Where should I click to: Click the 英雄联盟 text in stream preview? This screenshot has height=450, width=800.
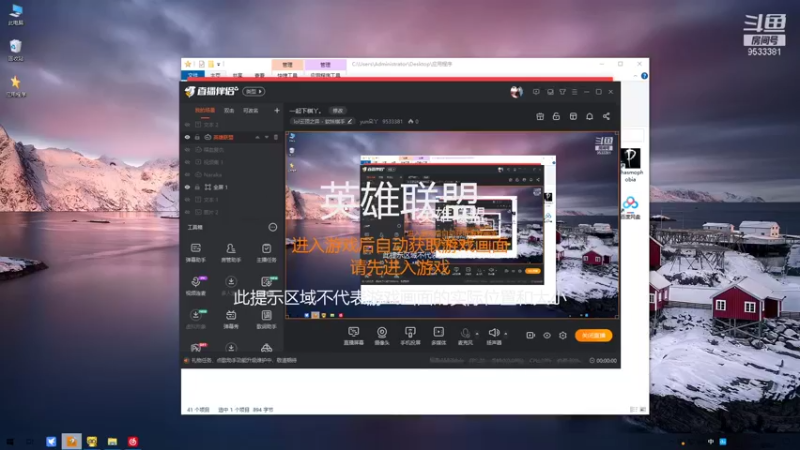[x=399, y=200]
